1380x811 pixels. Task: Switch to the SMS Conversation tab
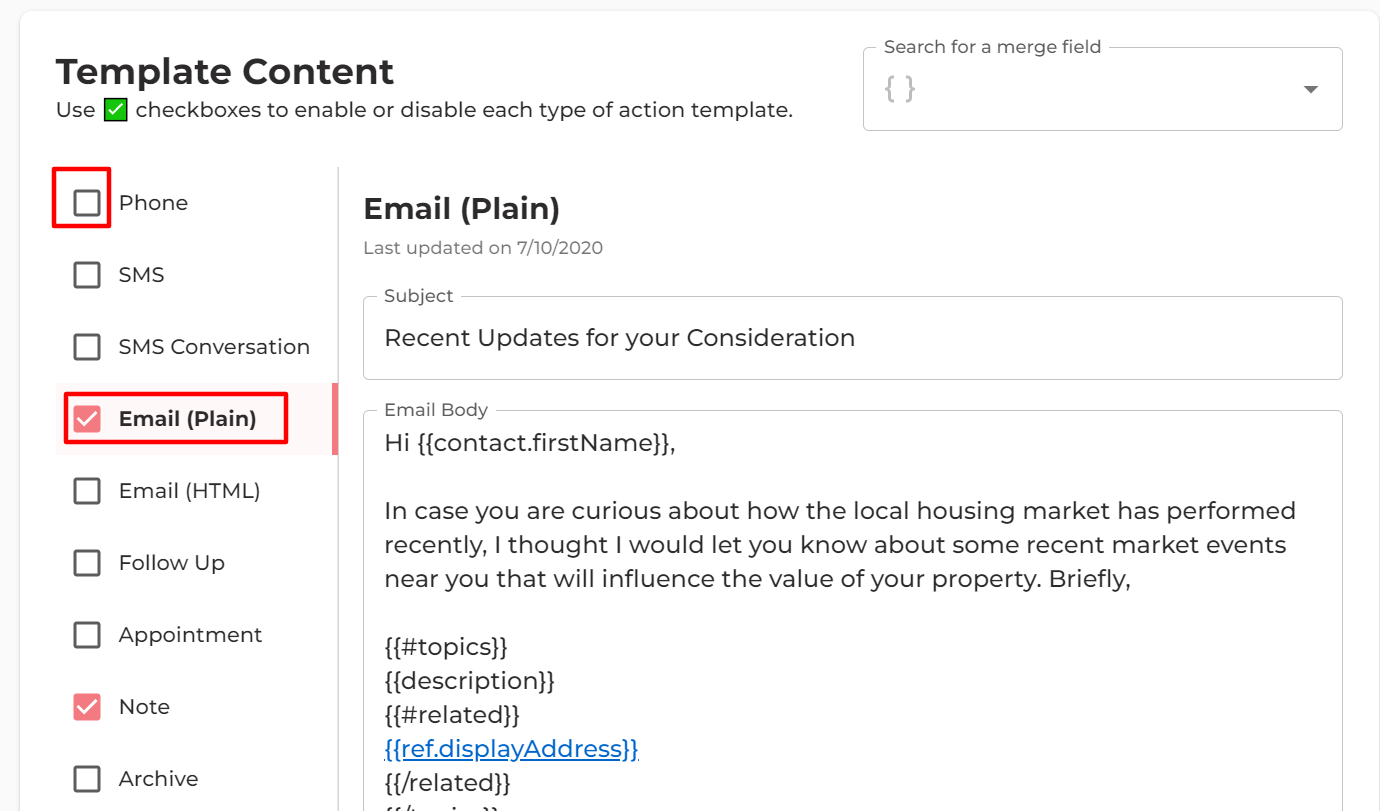point(214,347)
